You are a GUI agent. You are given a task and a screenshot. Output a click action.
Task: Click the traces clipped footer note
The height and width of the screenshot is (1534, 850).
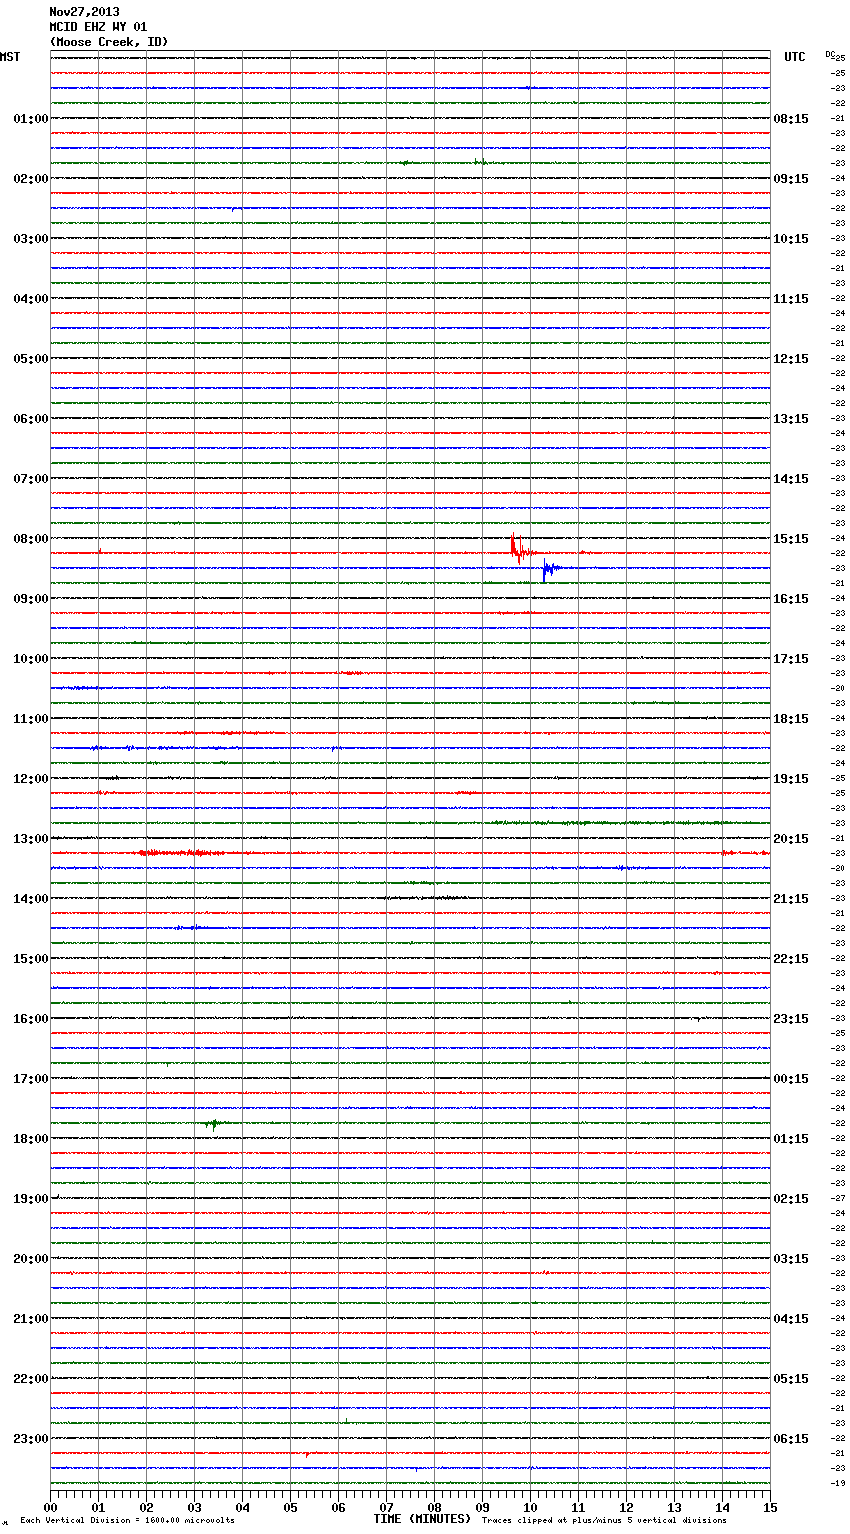tap(604, 1520)
